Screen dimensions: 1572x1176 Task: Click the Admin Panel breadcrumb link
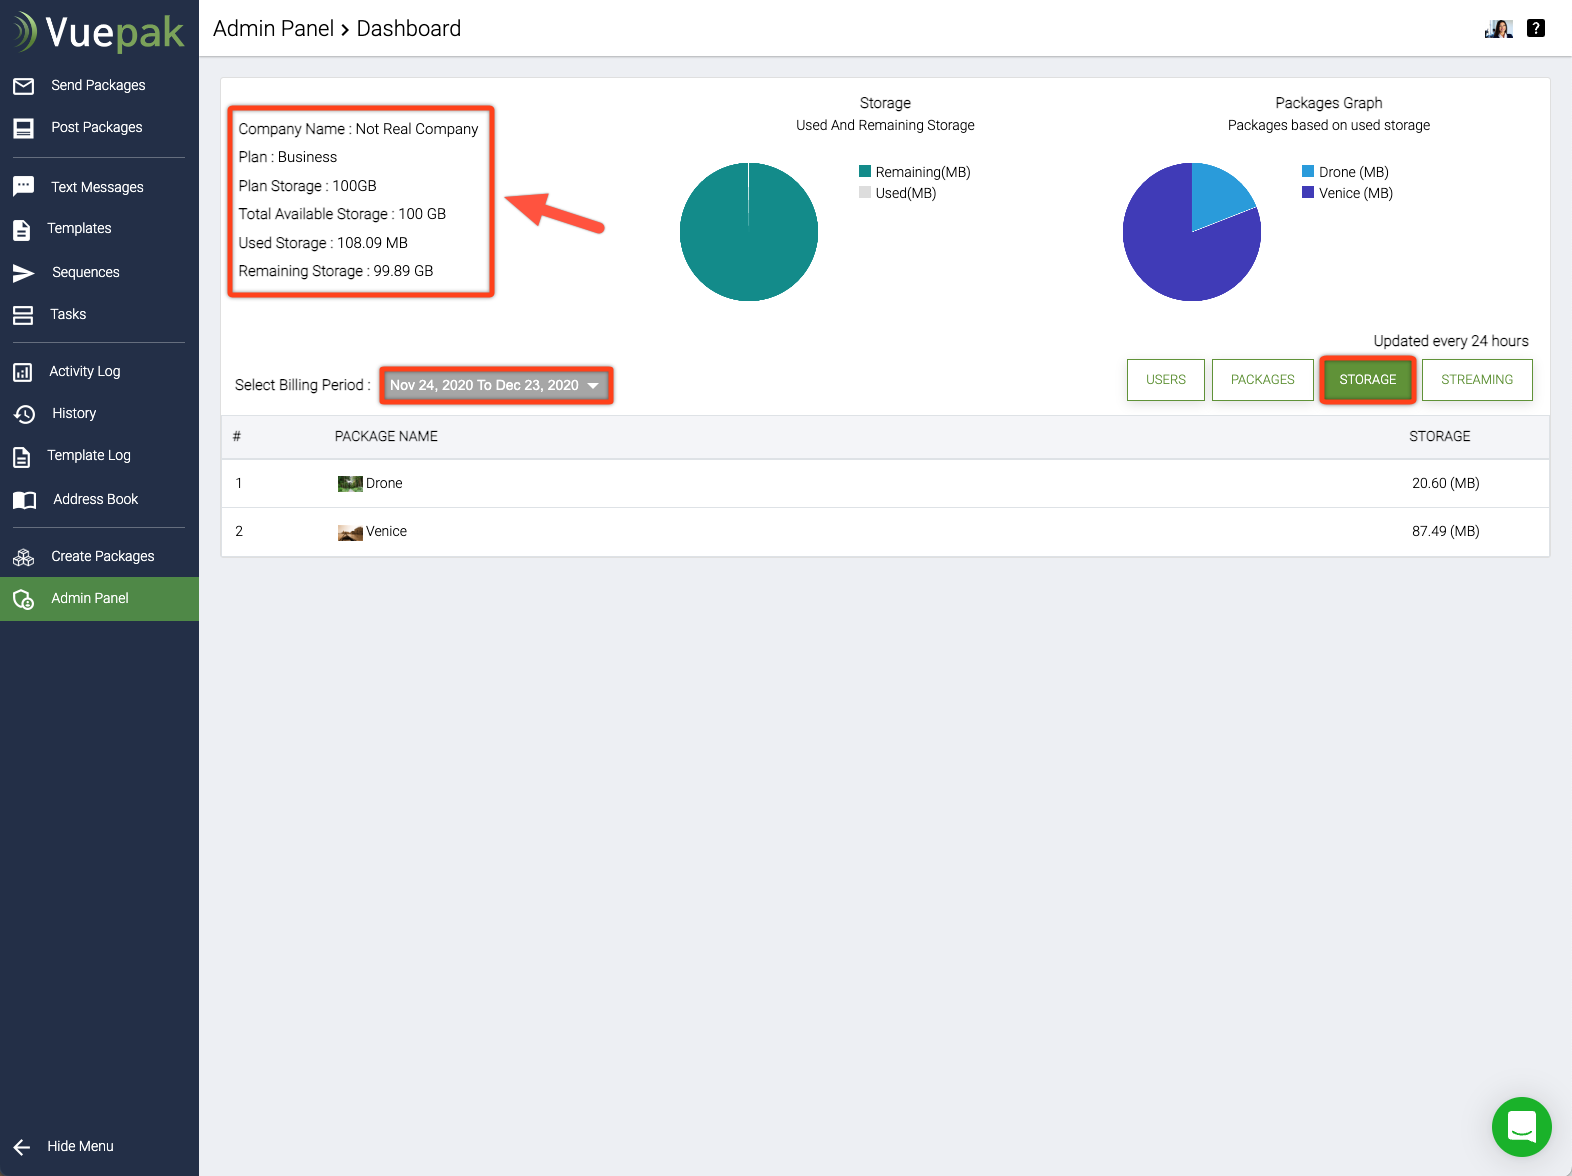[x=273, y=28]
